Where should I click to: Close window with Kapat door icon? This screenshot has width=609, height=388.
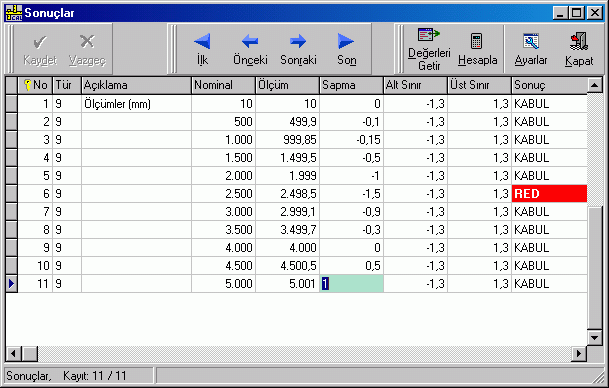tap(579, 49)
